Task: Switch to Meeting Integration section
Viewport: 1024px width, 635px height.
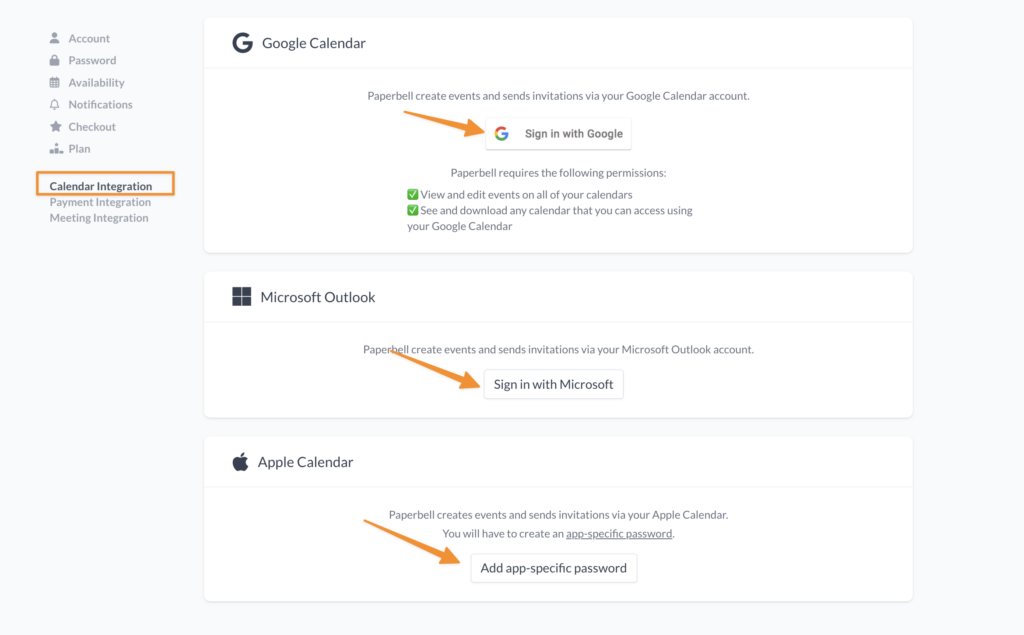Action: pyautogui.click(x=99, y=218)
